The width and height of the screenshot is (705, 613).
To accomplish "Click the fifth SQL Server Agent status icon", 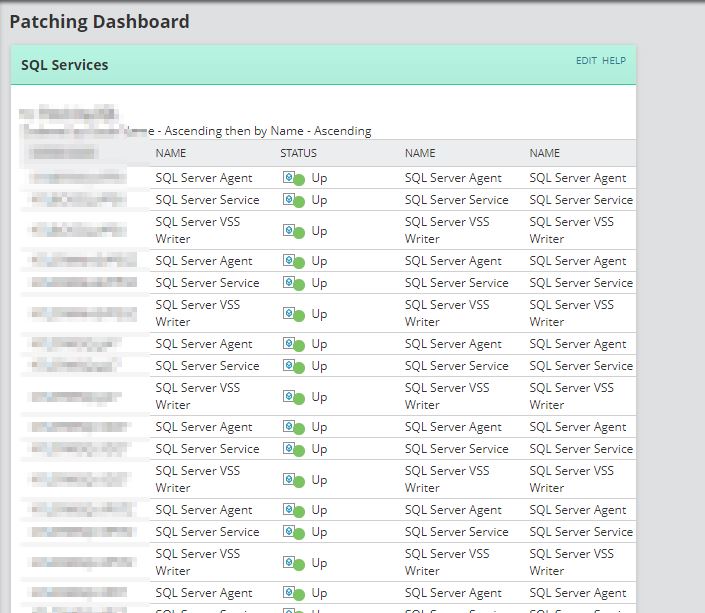I will (294, 510).
